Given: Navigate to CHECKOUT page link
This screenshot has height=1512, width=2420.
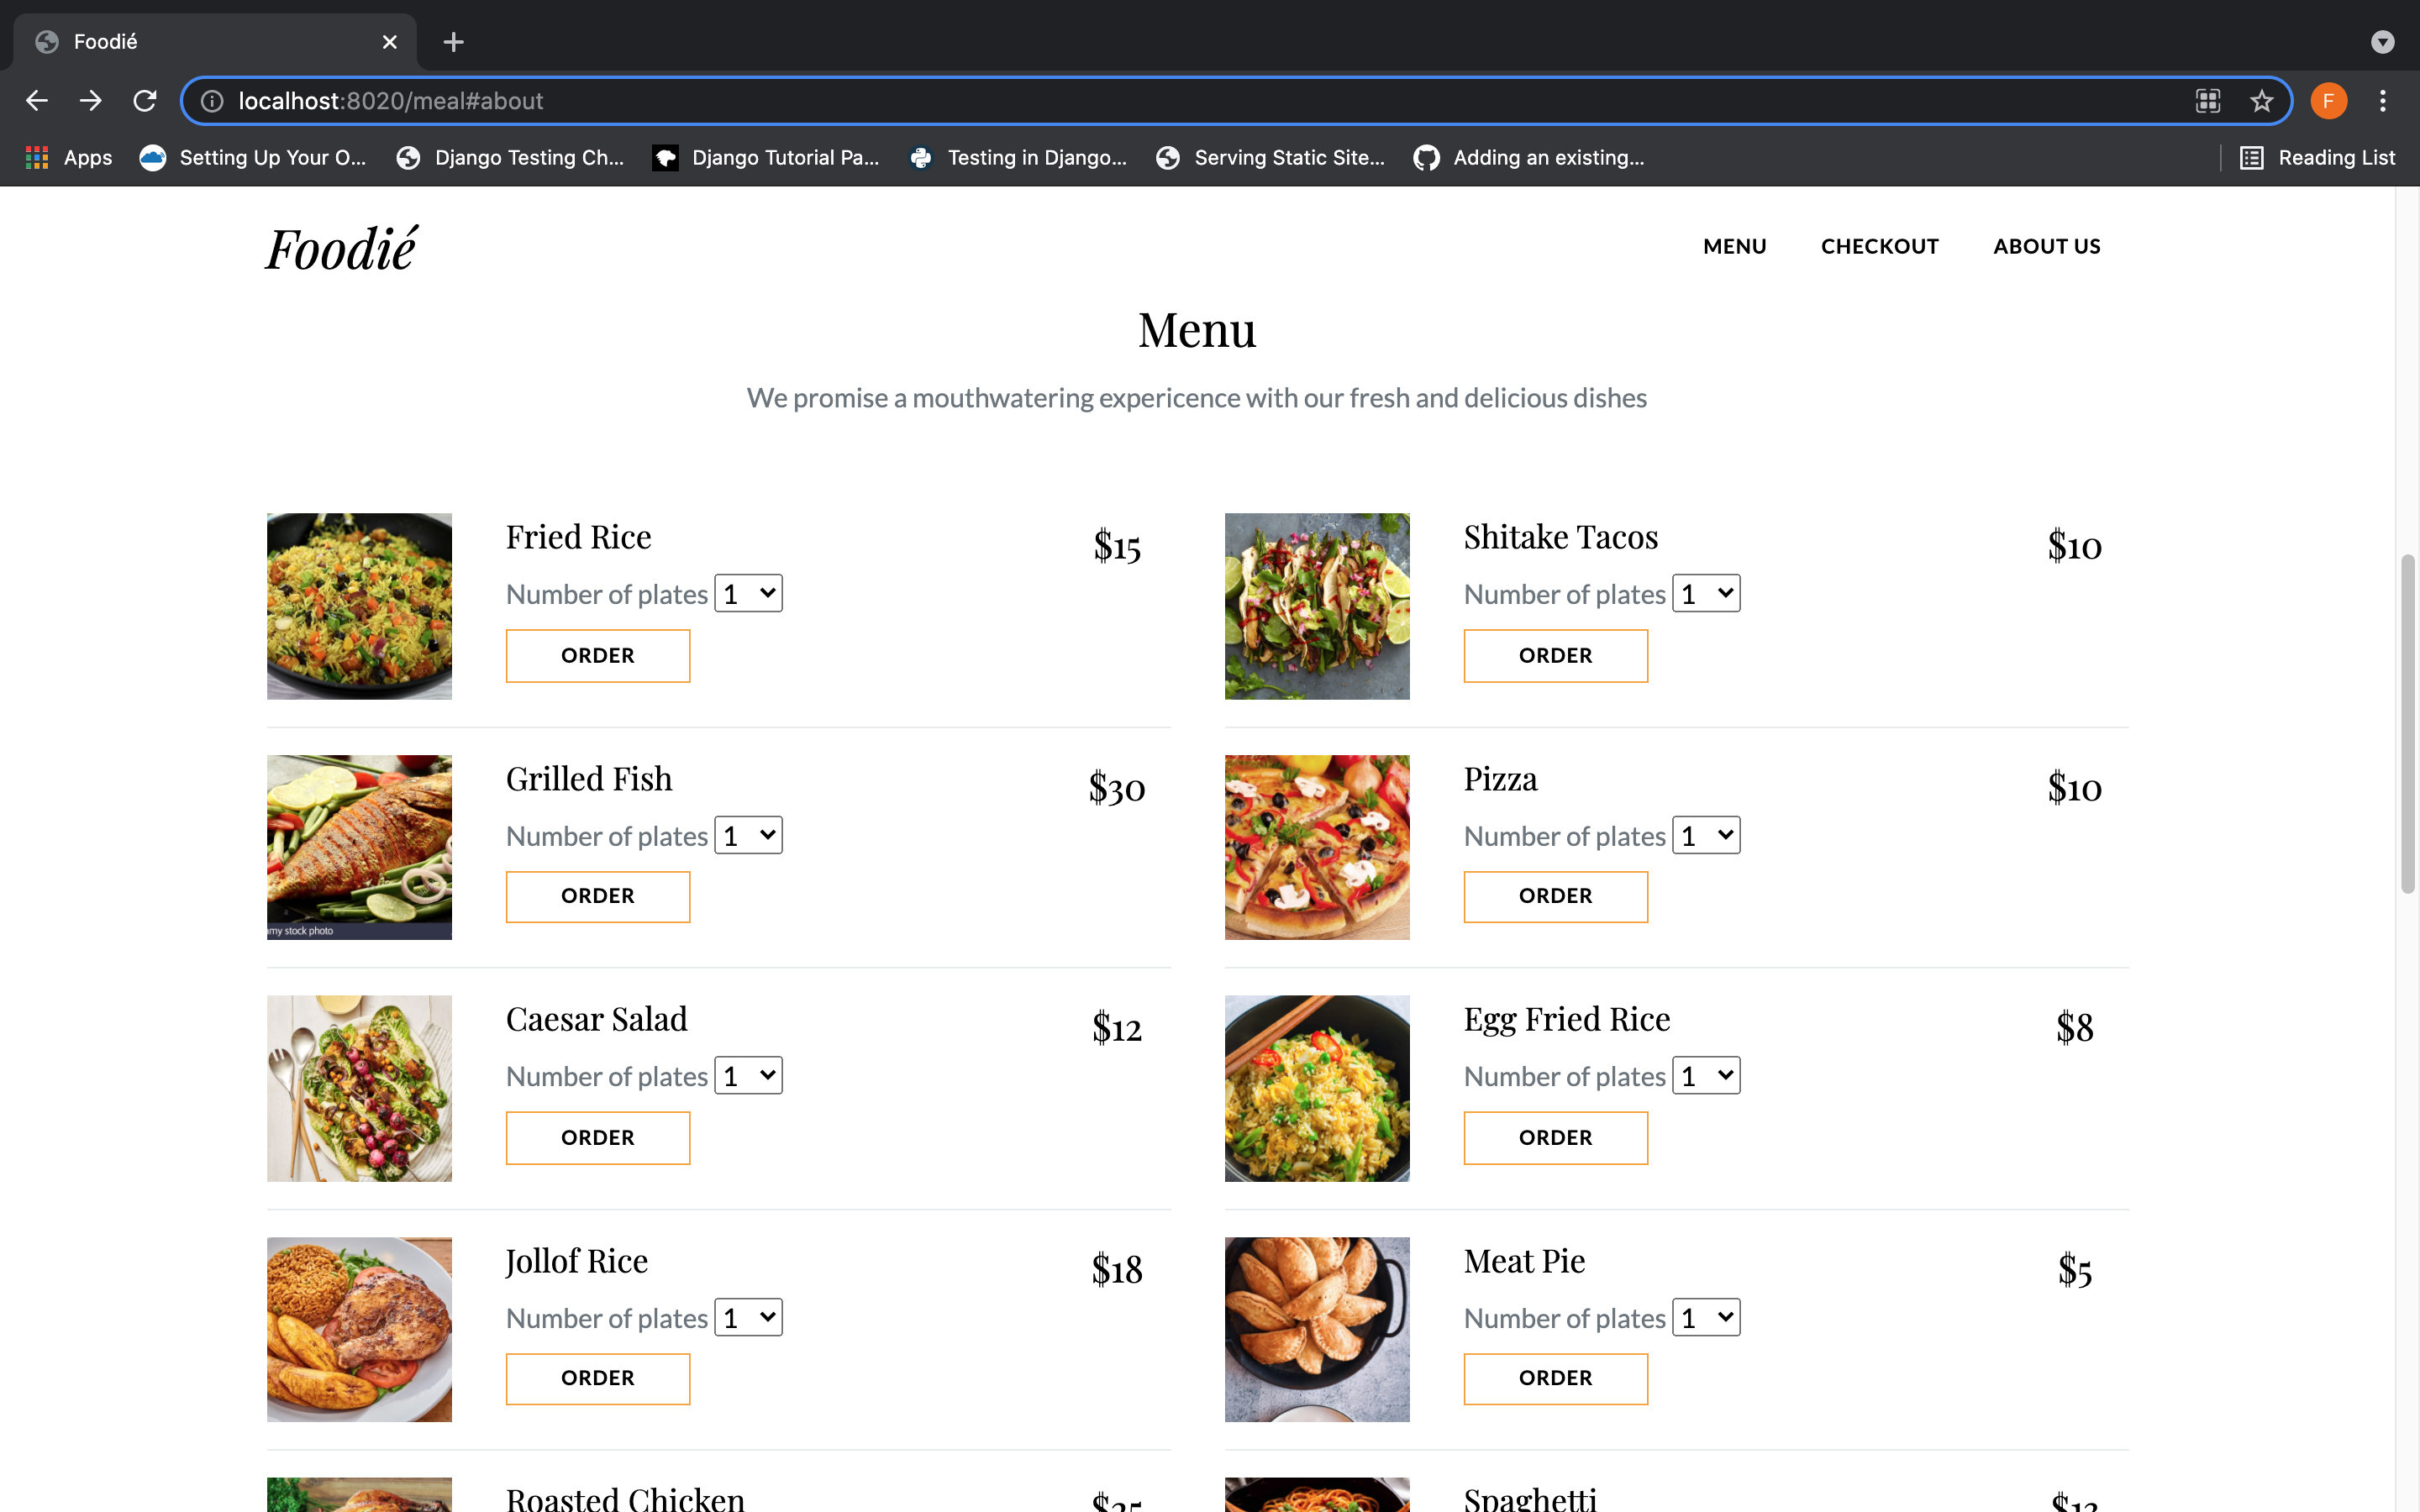Looking at the screenshot, I should point(1880,245).
